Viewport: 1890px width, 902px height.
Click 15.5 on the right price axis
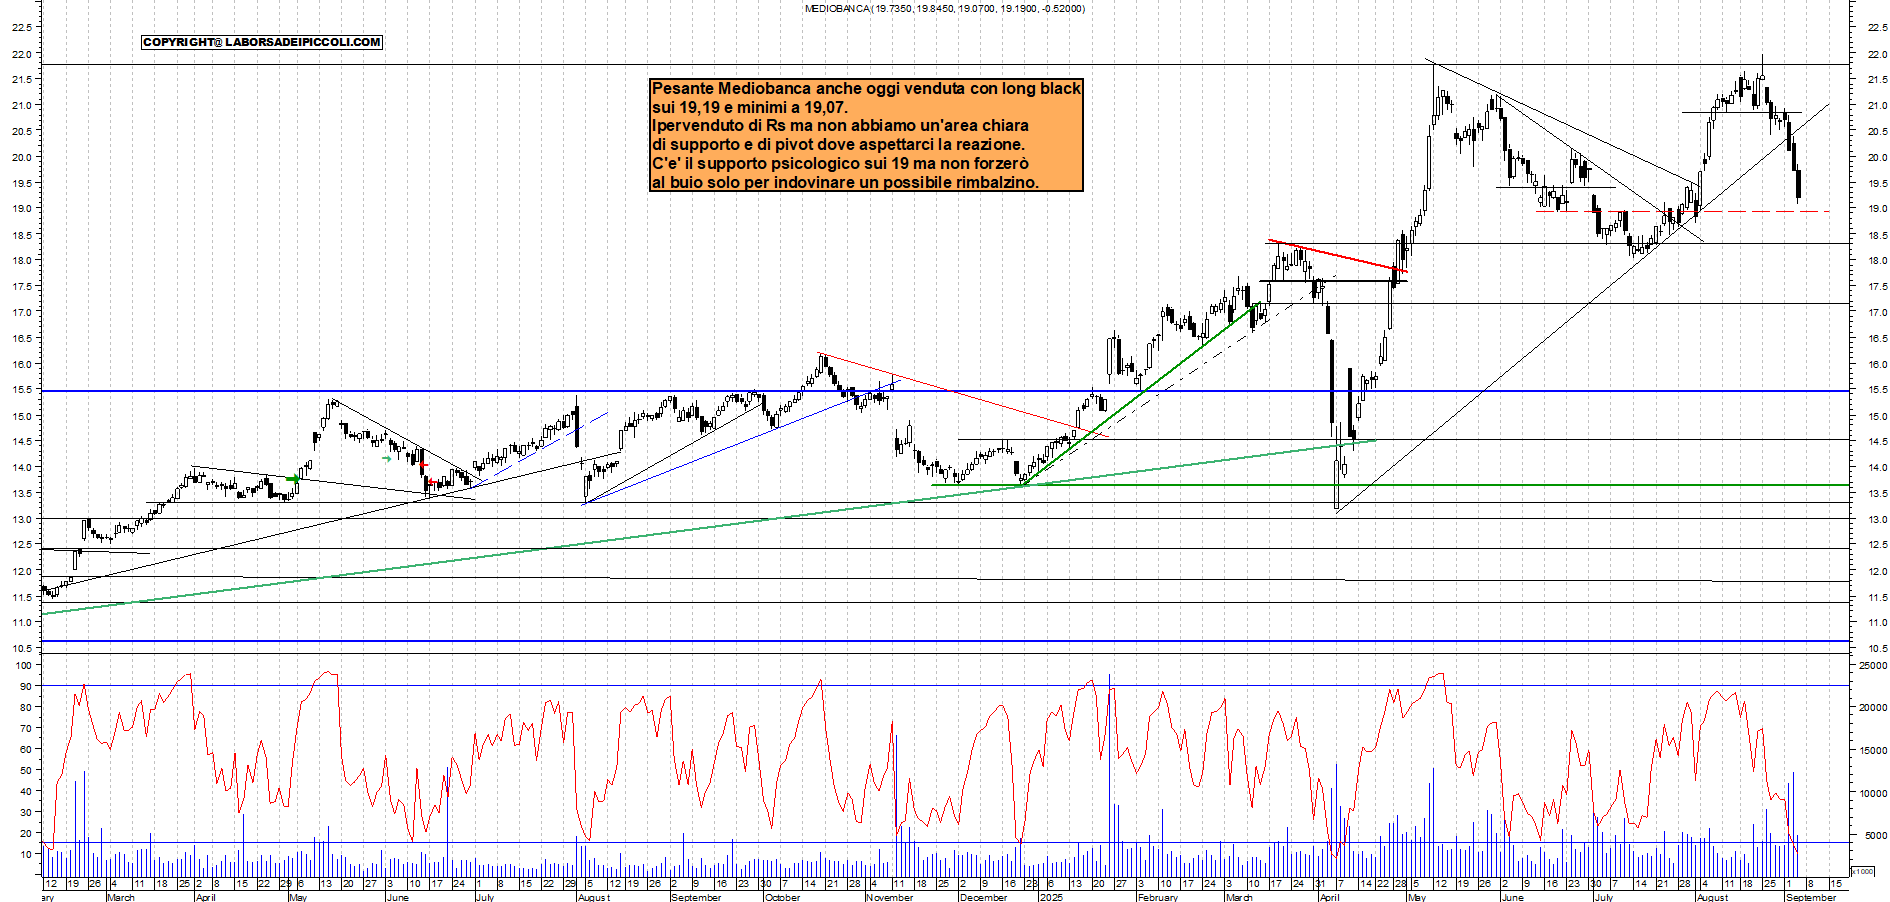click(x=1876, y=390)
